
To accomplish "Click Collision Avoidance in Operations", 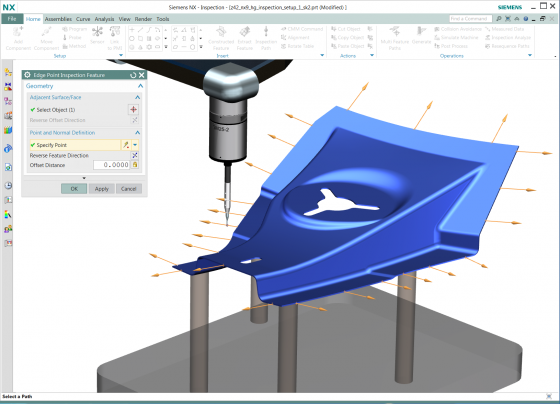I will (458, 29).
